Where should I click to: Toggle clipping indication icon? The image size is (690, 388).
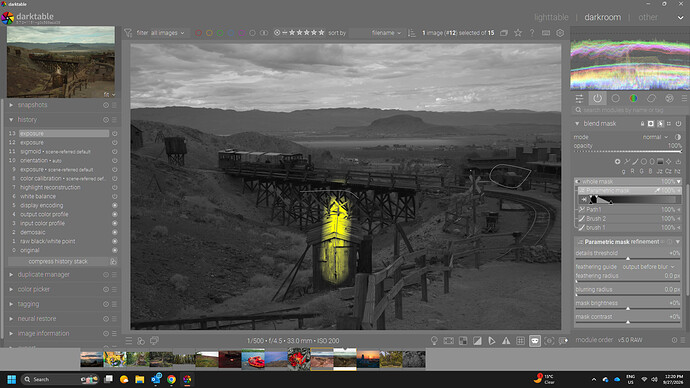coord(477,340)
